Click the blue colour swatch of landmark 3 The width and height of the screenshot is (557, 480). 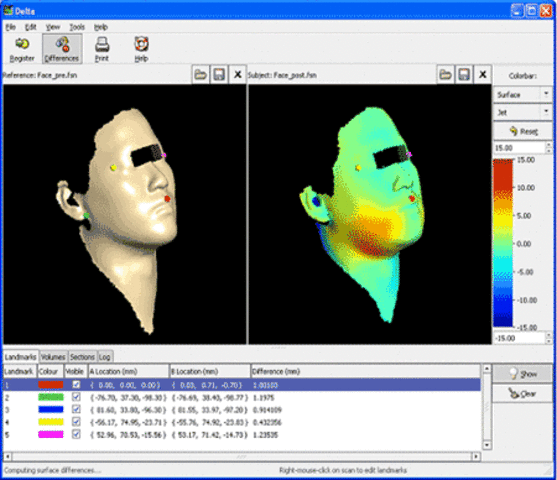click(x=51, y=410)
